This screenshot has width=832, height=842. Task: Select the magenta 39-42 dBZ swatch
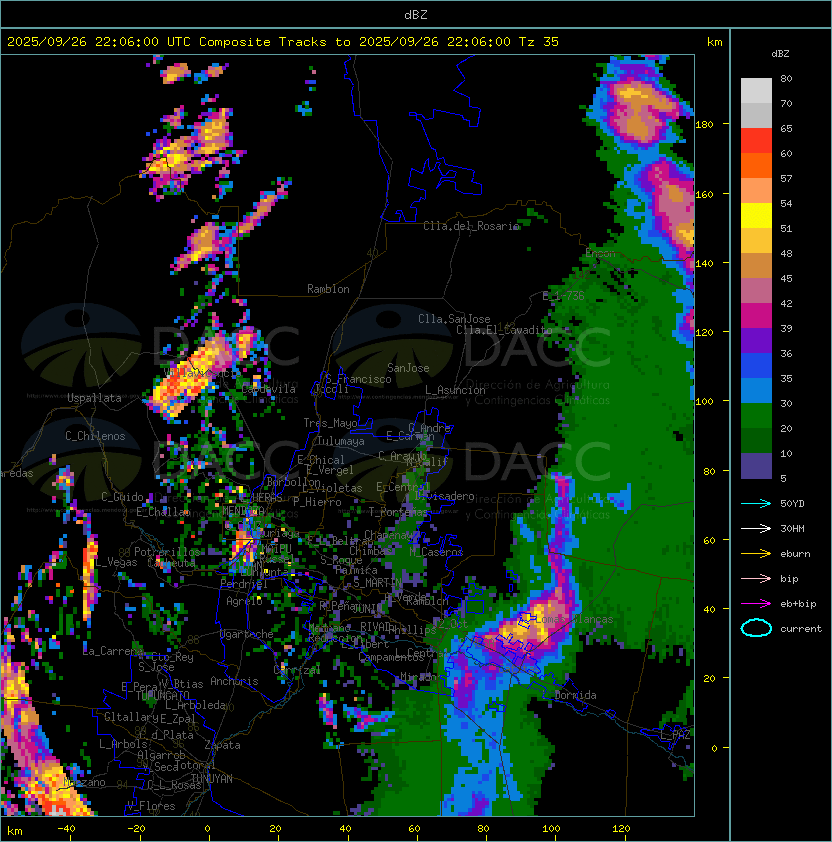click(756, 316)
